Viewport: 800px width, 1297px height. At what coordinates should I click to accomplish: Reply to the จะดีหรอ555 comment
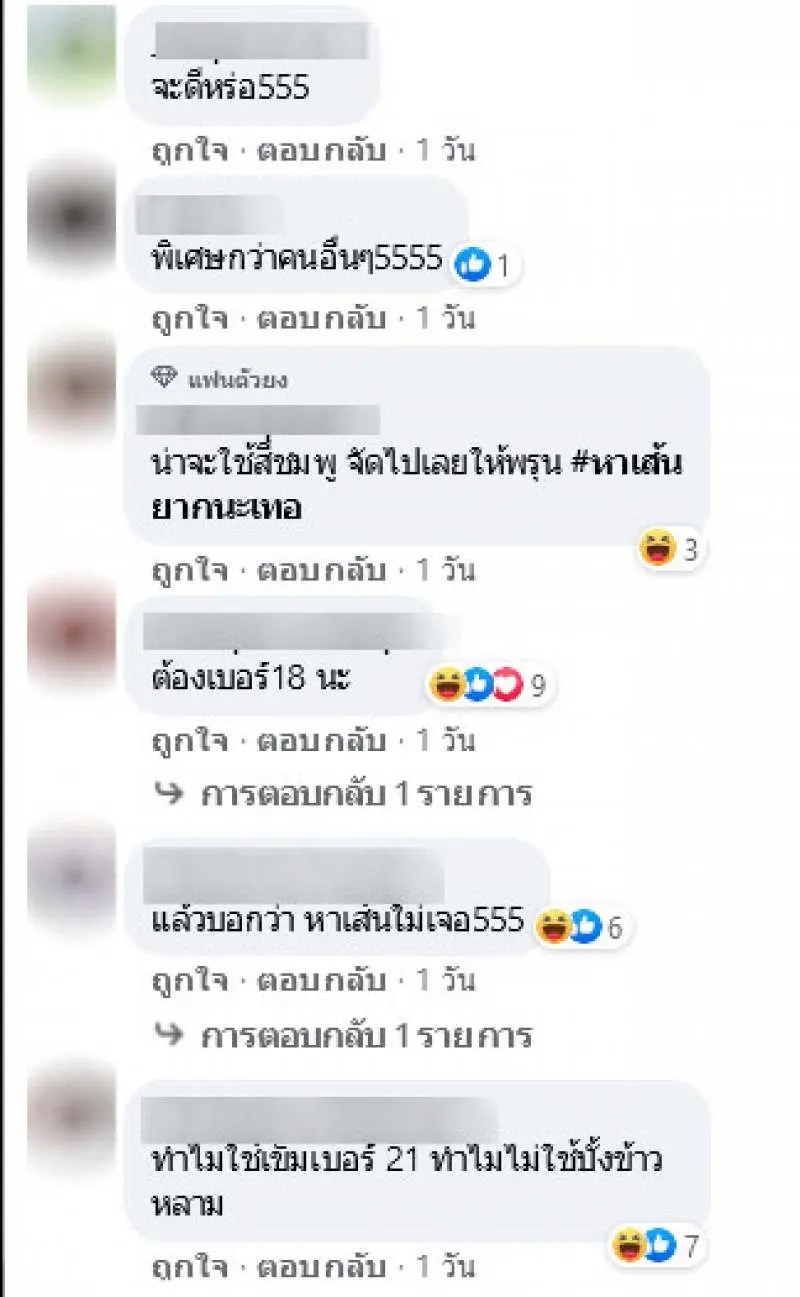321,151
